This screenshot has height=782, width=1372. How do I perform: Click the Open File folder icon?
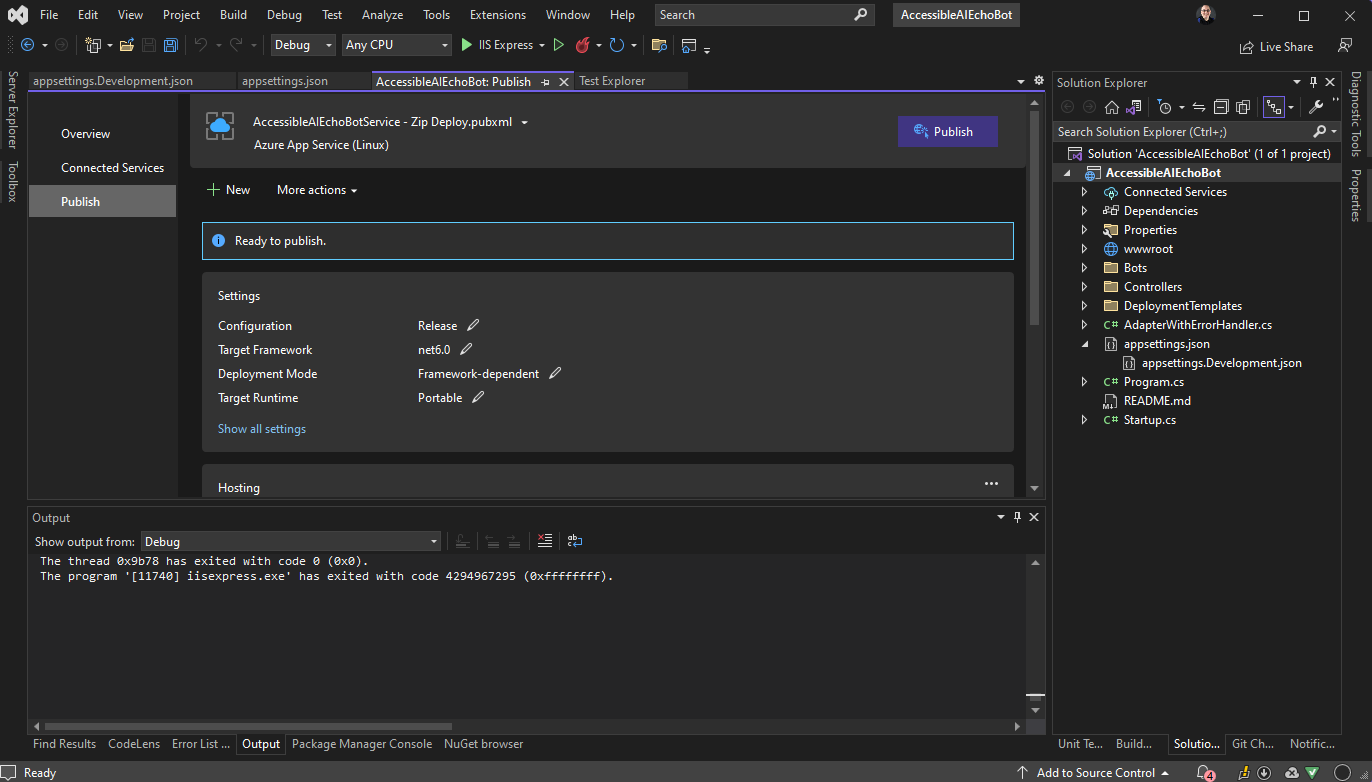pos(127,45)
